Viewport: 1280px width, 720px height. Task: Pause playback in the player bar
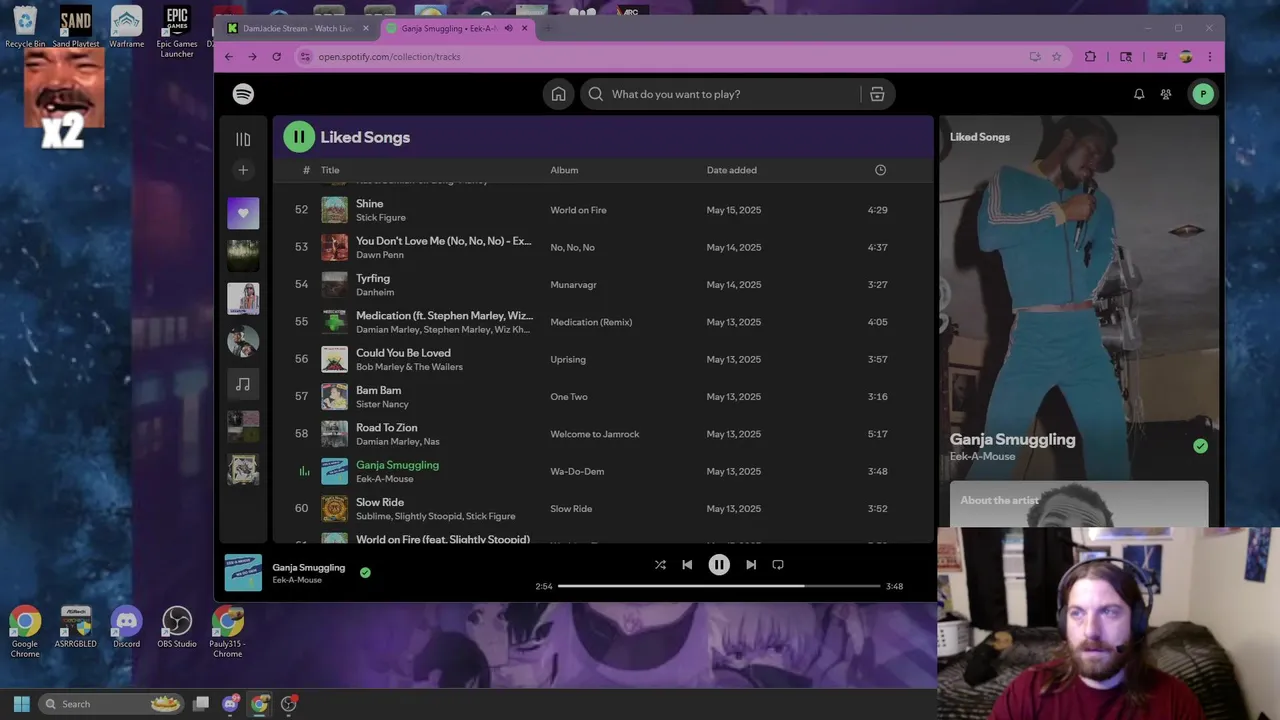point(719,565)
